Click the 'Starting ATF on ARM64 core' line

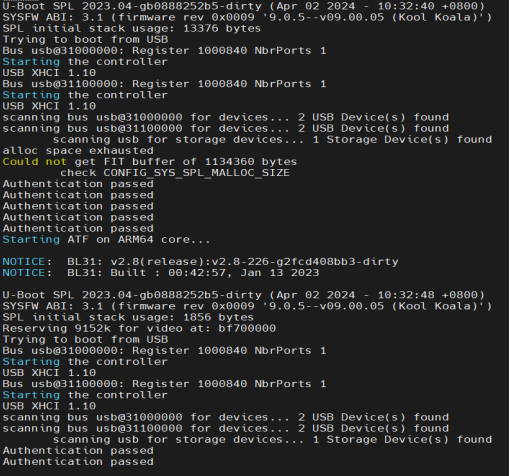click(x=107, y=240)
